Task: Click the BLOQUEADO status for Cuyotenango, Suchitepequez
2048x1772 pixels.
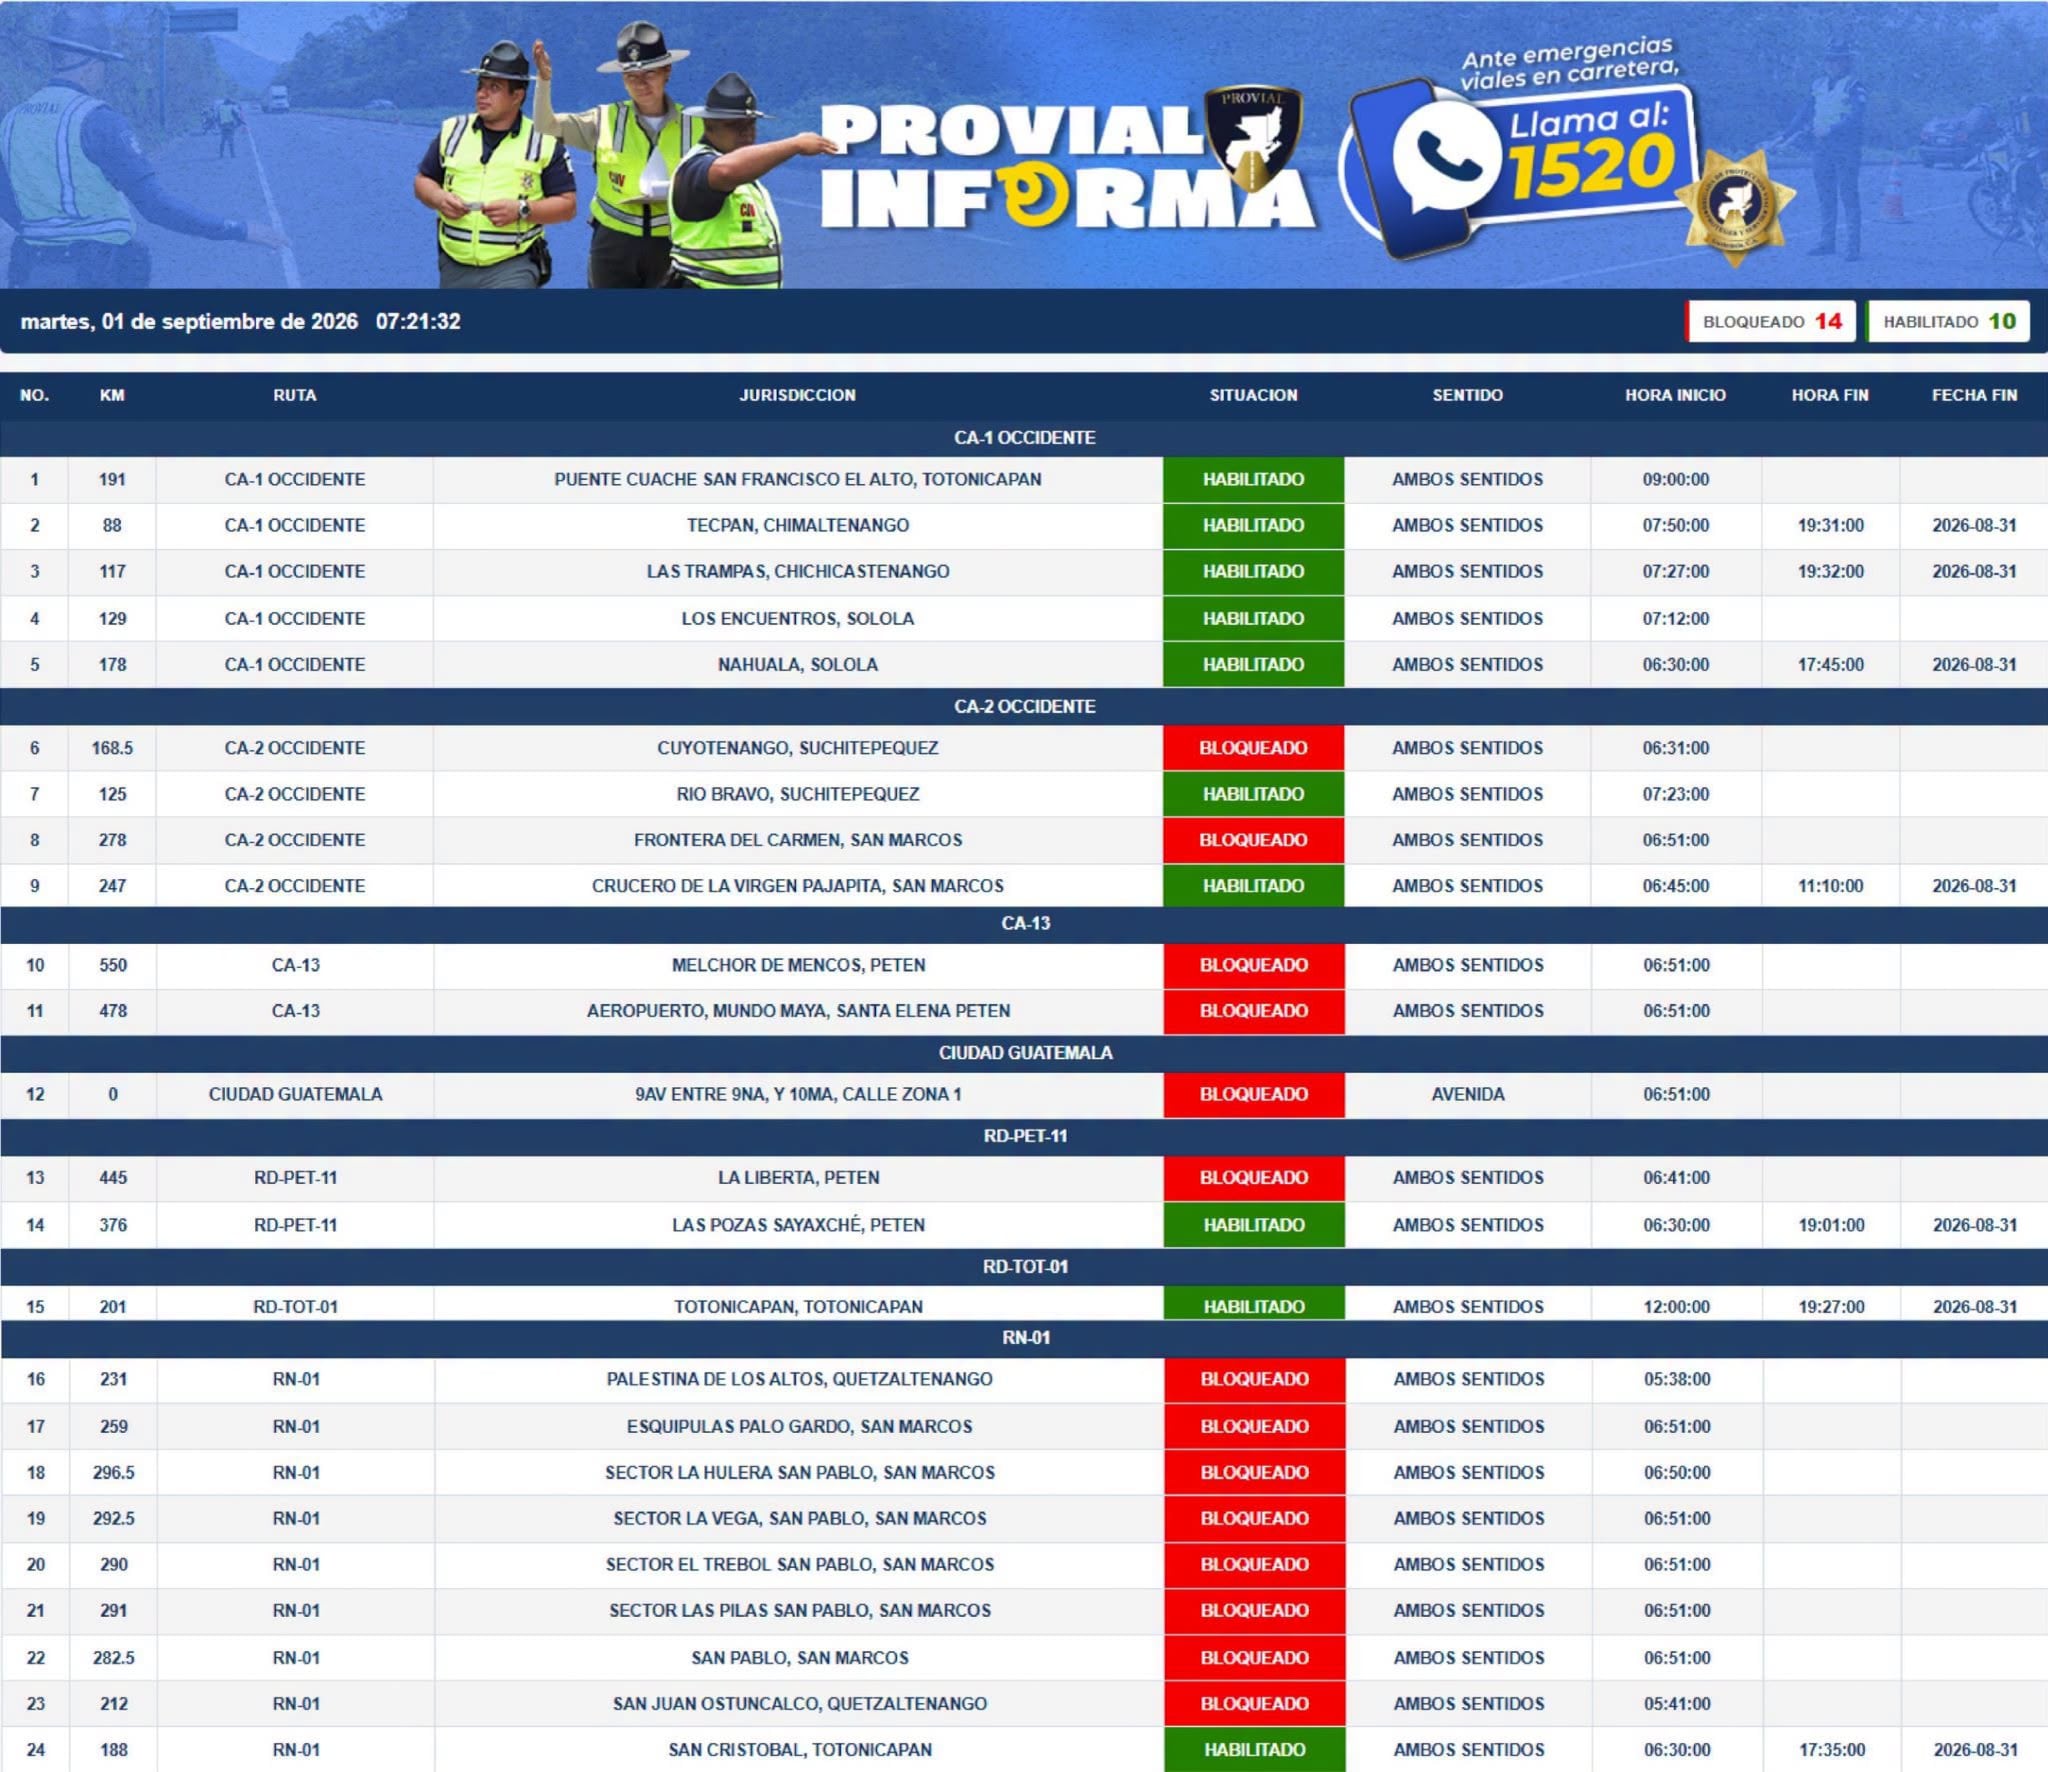Action: point(1253,748)
